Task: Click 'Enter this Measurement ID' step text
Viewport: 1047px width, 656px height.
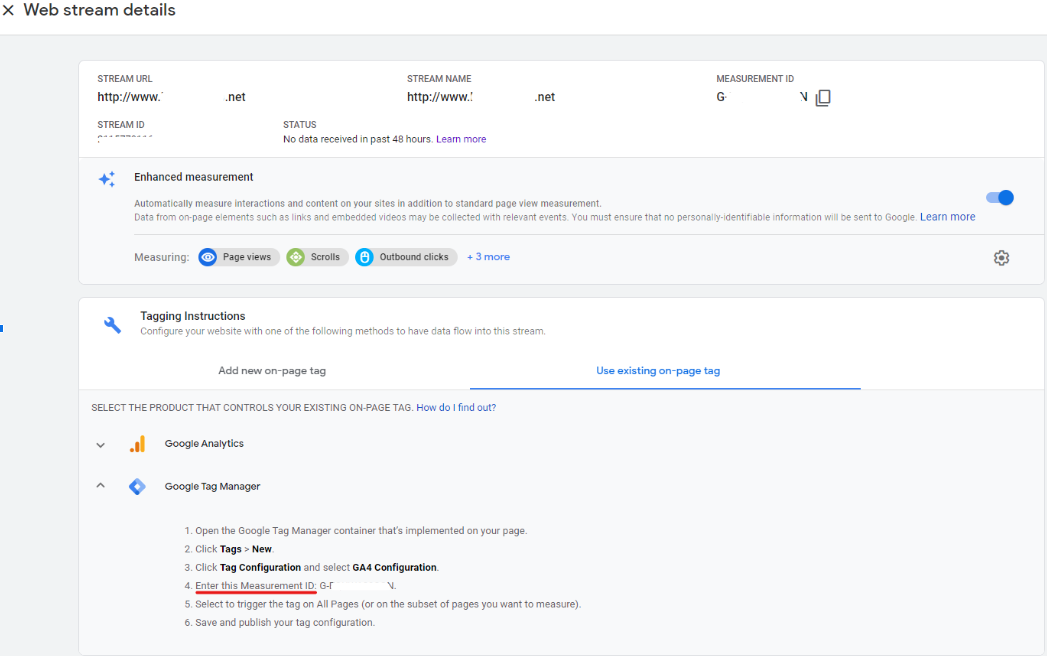Action: tap(256, 586)
